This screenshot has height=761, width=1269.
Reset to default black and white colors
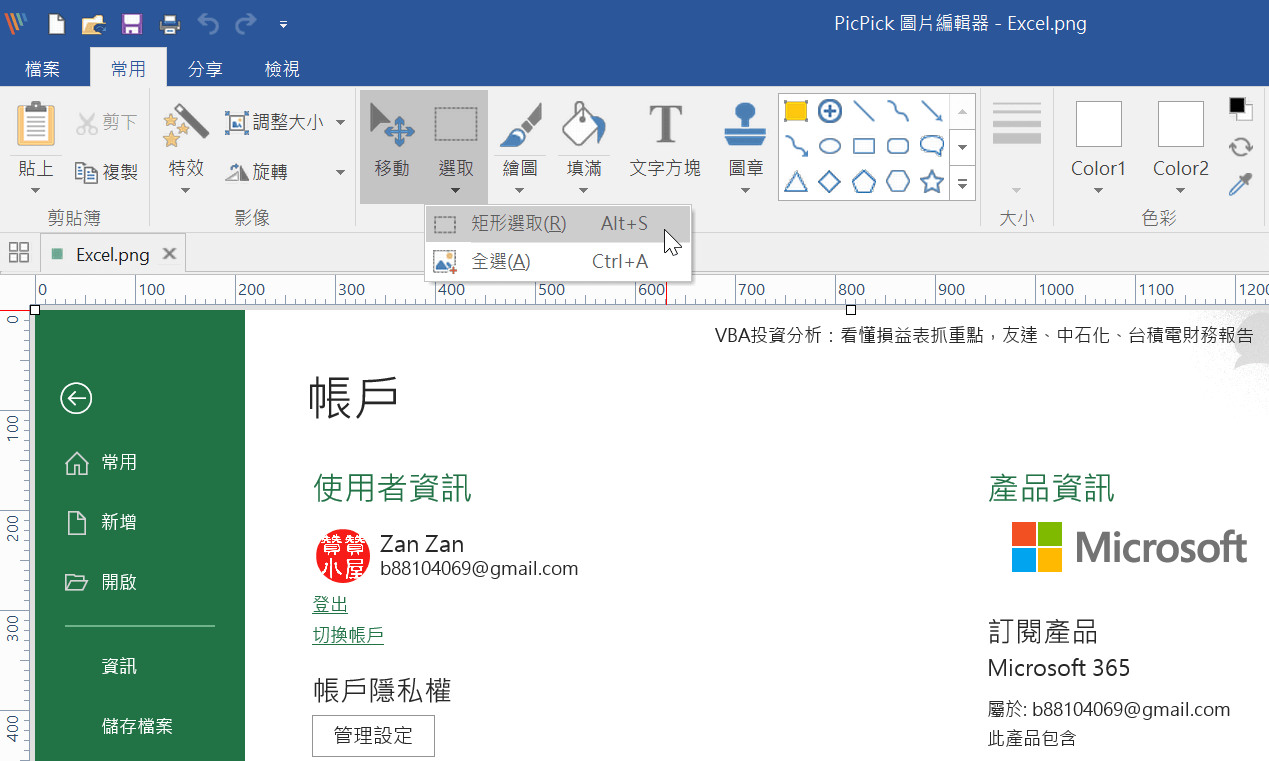(x=1240, y=108)
